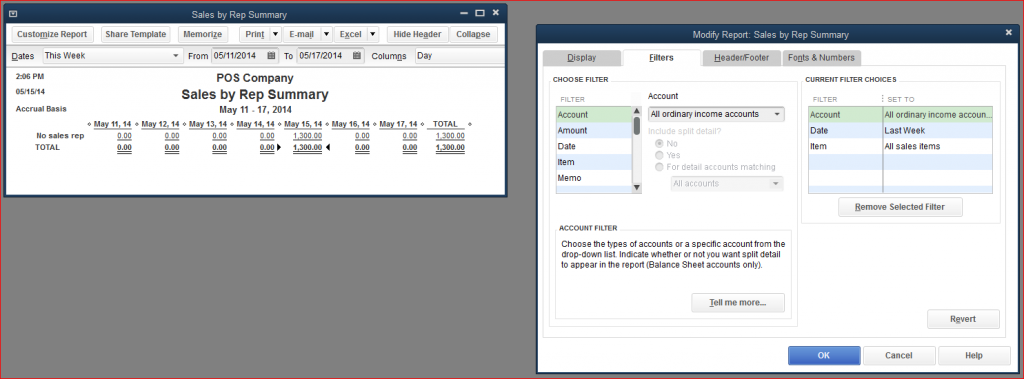Open the Excel button dropdown arrow

372,35
